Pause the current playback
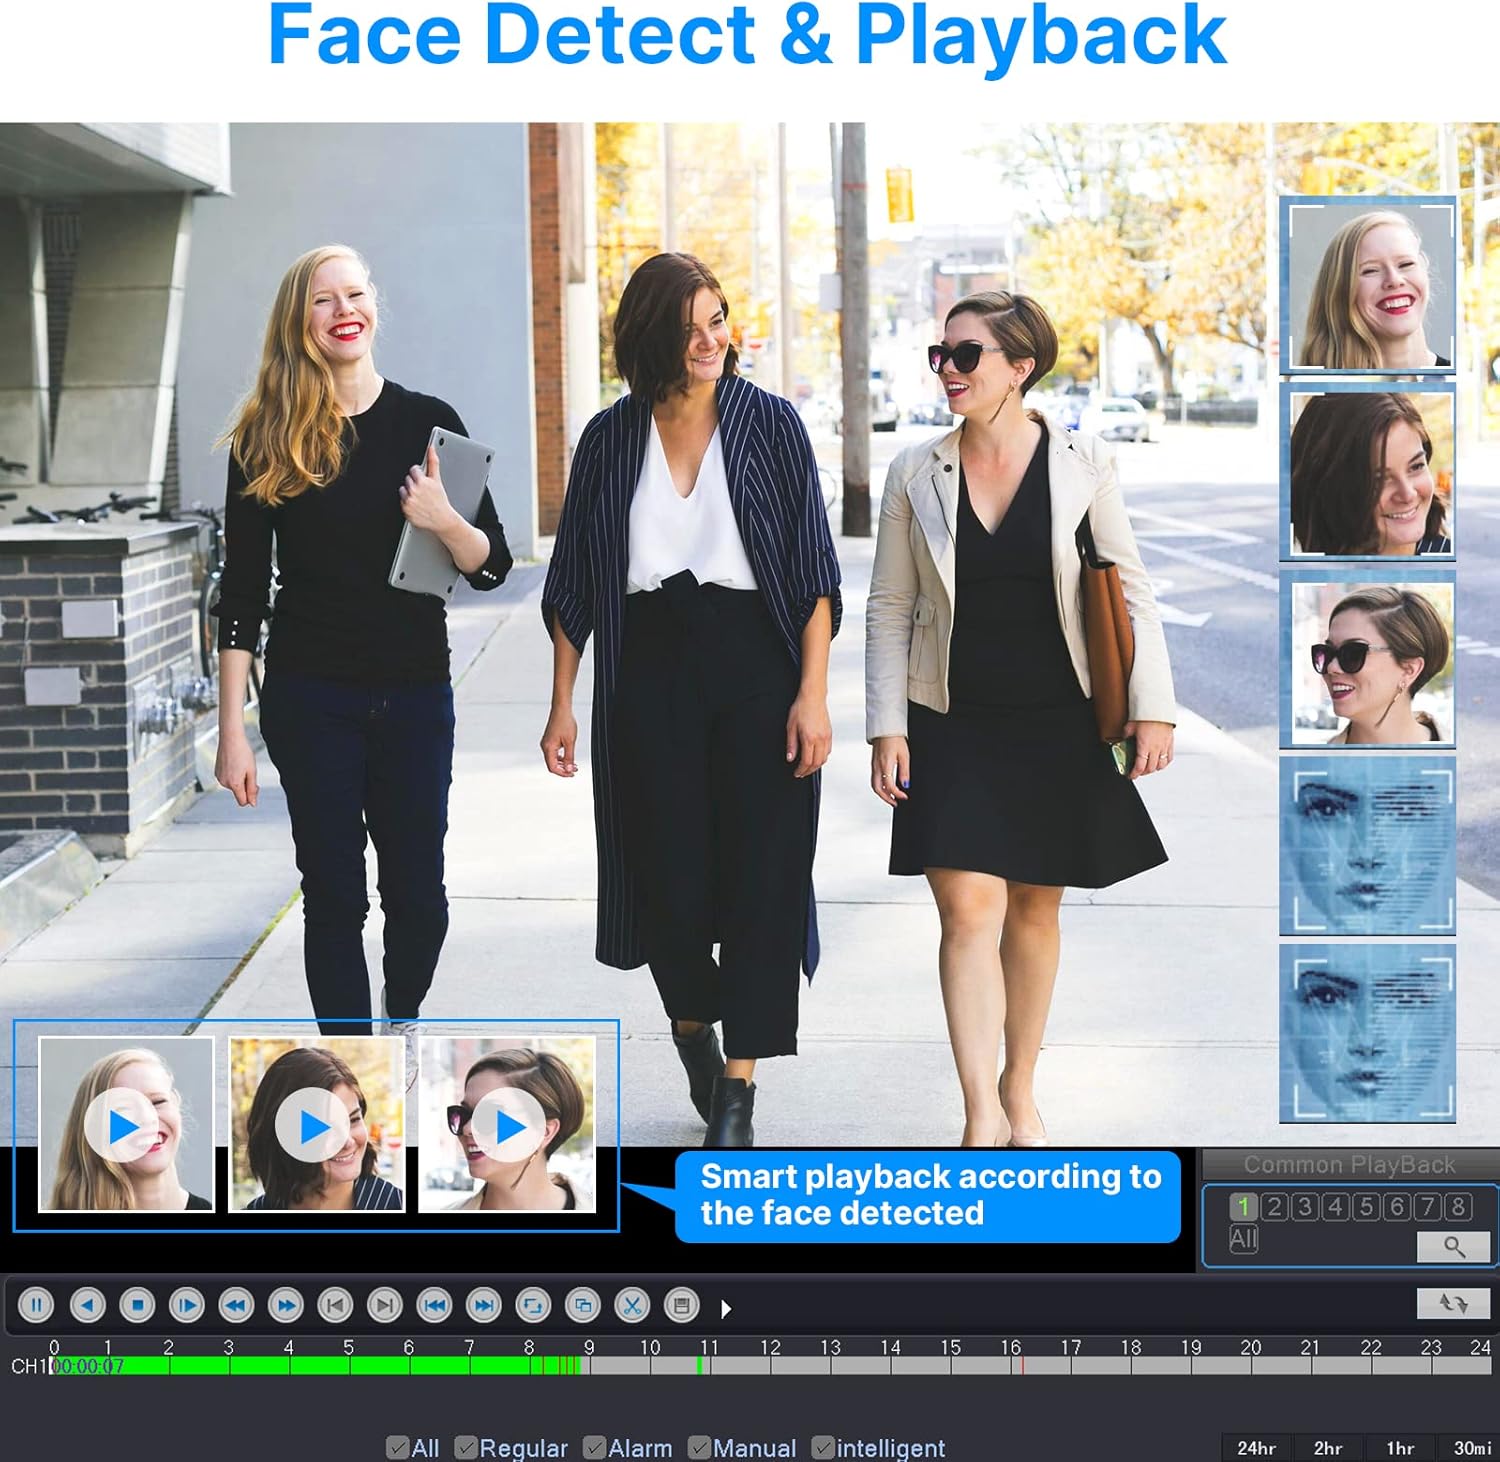The width and height of the screenshot is (1500, 1462). click(x=34, y=1304)
